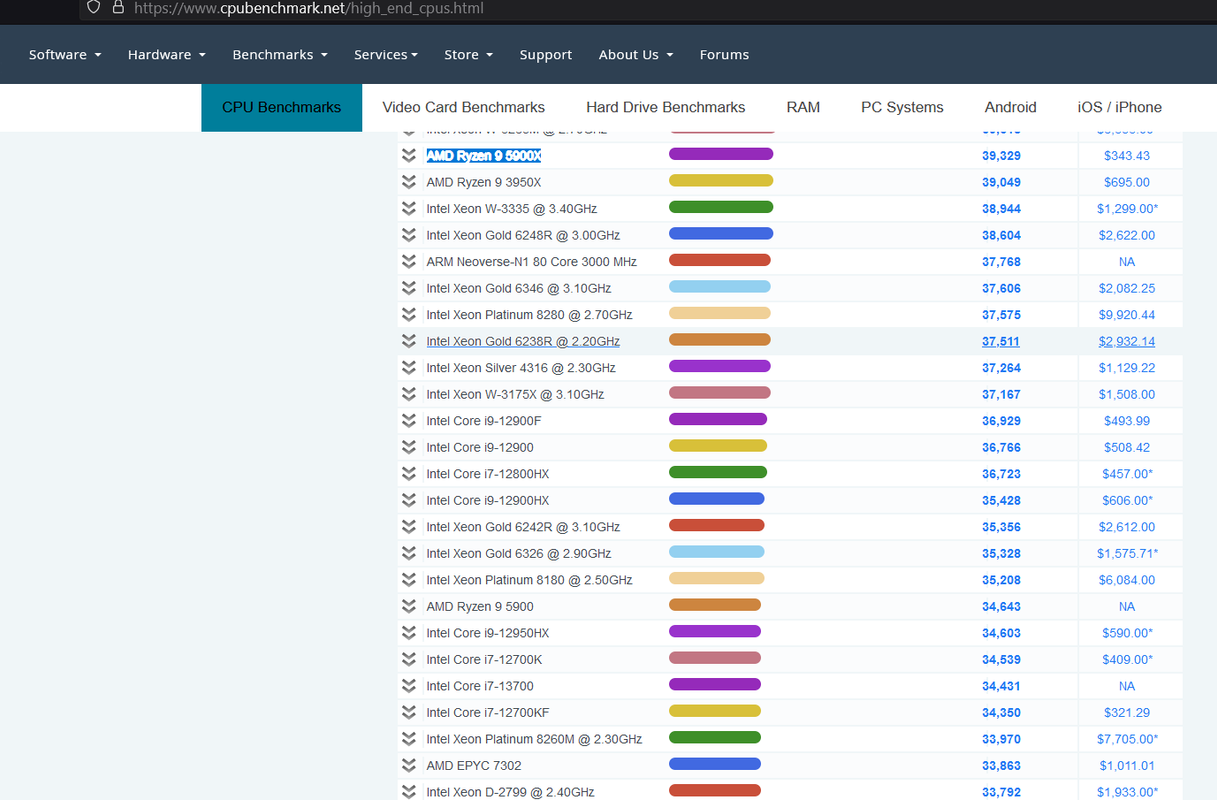
Task: Switch to Hard Drive Benchmarks tab
Action: (x=666, y=107)
